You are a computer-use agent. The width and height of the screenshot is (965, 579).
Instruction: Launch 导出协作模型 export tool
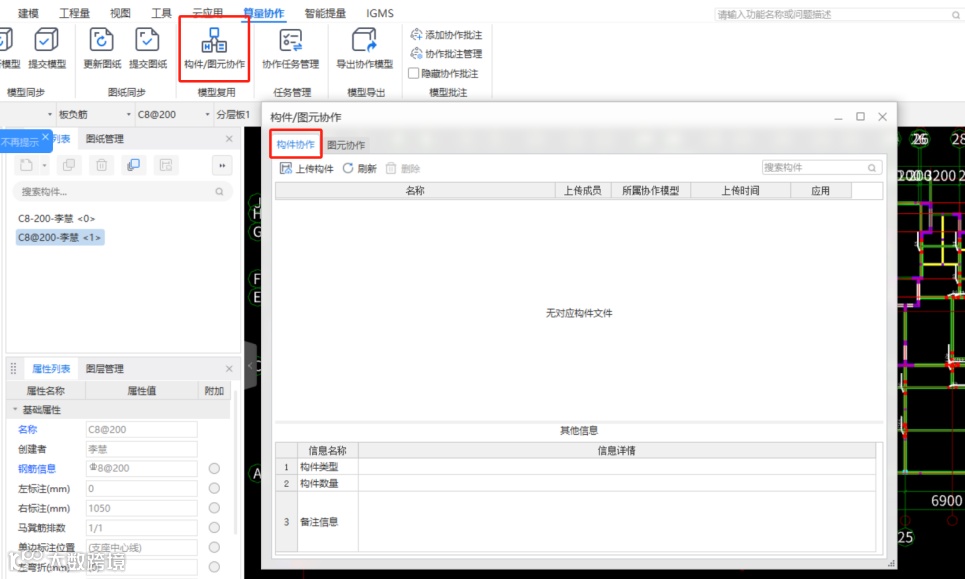pyautogui.click(x=364, y=48)
